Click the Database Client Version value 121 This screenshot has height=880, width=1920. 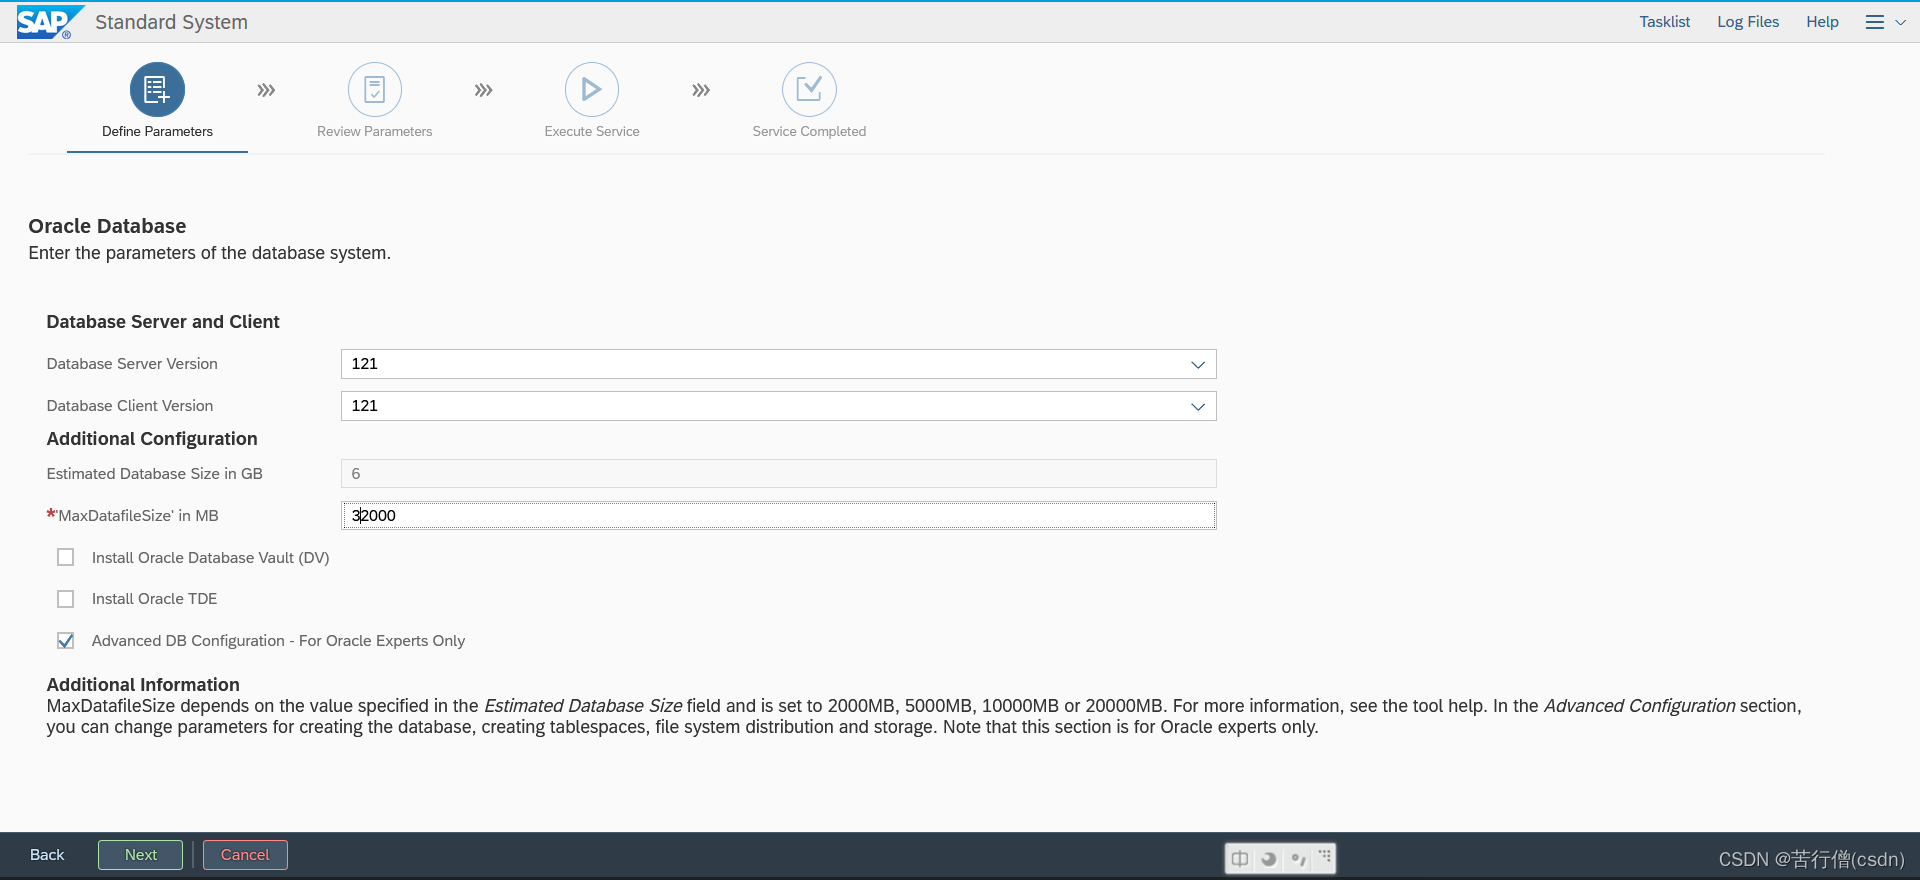tap(365, 406)
